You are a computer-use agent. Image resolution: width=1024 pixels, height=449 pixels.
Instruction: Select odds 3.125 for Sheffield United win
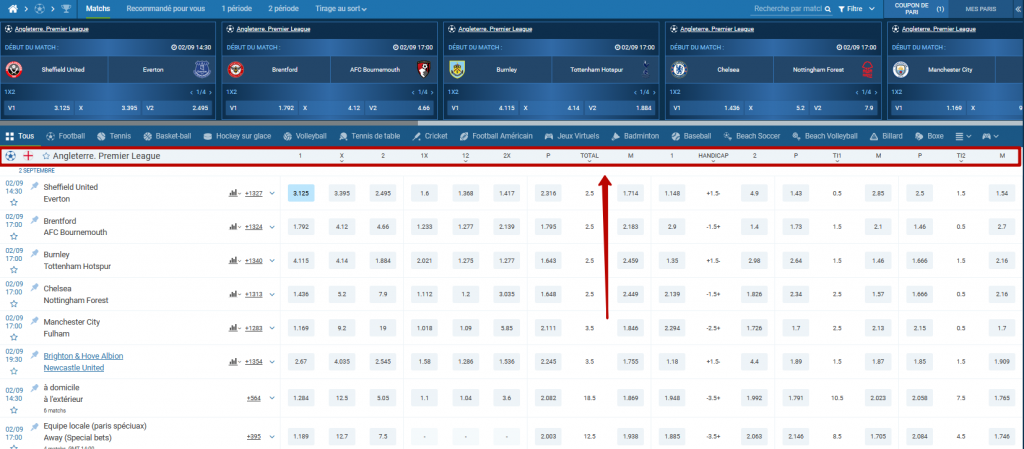pyautogui.click(x=301, y=193)
